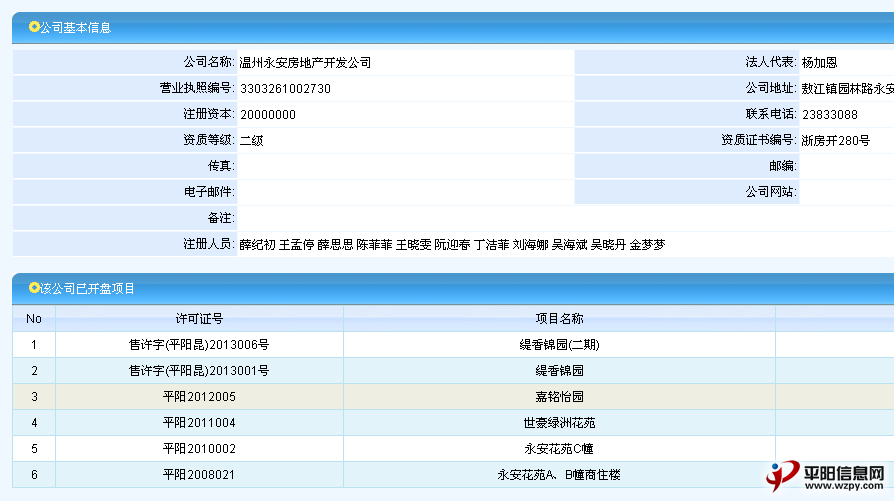This screenshot has height=501, width=894.
Task: Click registered person 薛思思
Action: coord(335,245)
